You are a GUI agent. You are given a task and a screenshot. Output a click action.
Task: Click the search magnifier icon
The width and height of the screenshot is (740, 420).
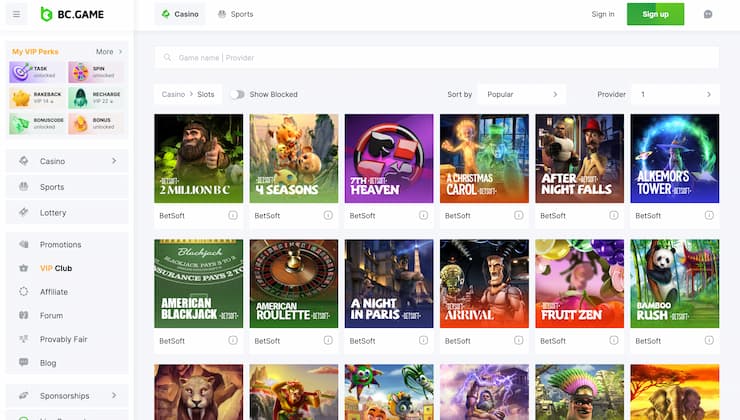(x=167, y=58)
